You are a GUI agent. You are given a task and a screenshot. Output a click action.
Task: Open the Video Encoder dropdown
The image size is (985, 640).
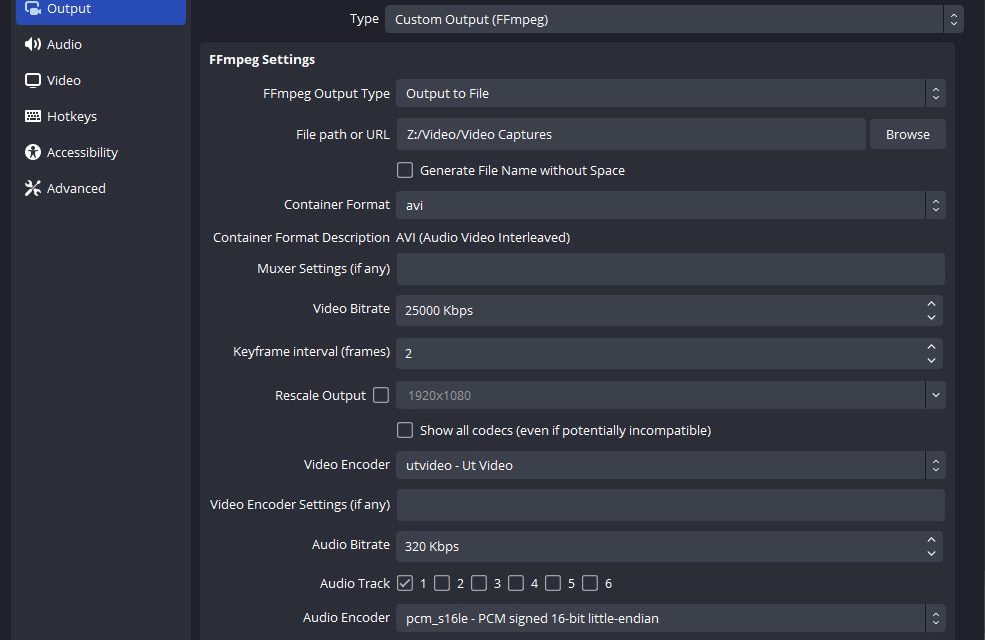coord(670,465)
